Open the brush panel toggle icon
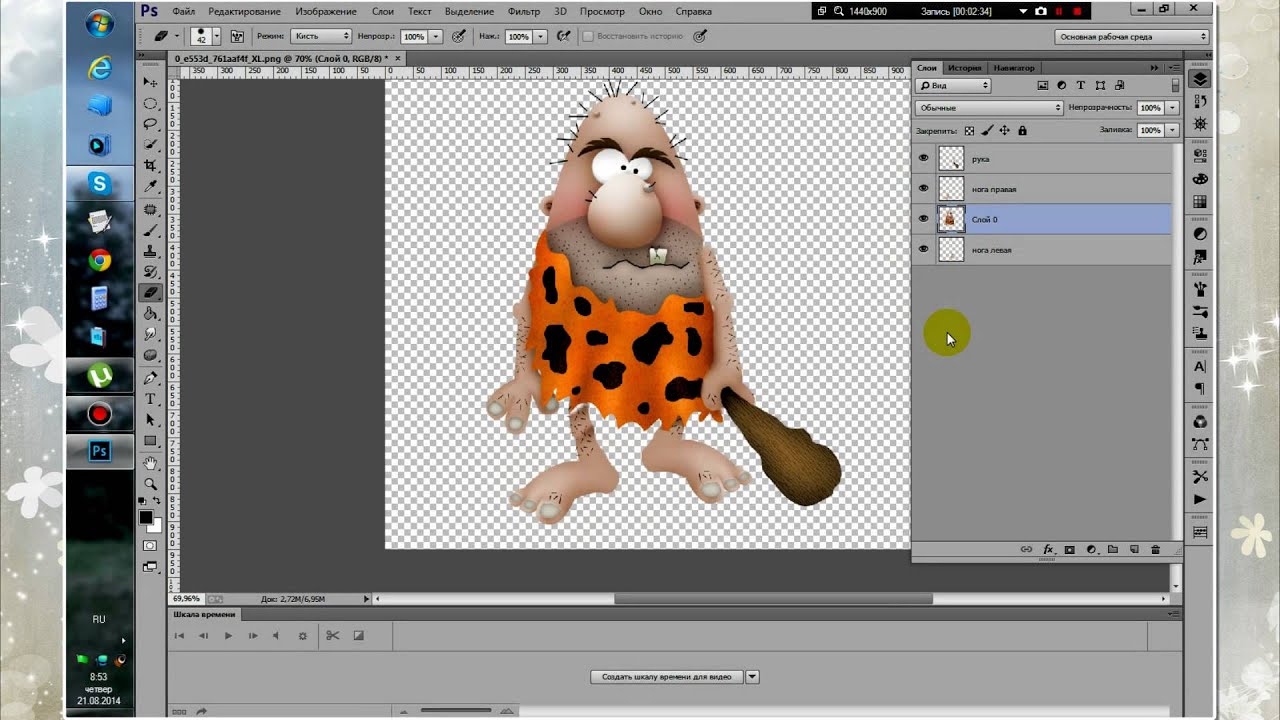Viewport: 1280px width, 720px height. point(237,36)
